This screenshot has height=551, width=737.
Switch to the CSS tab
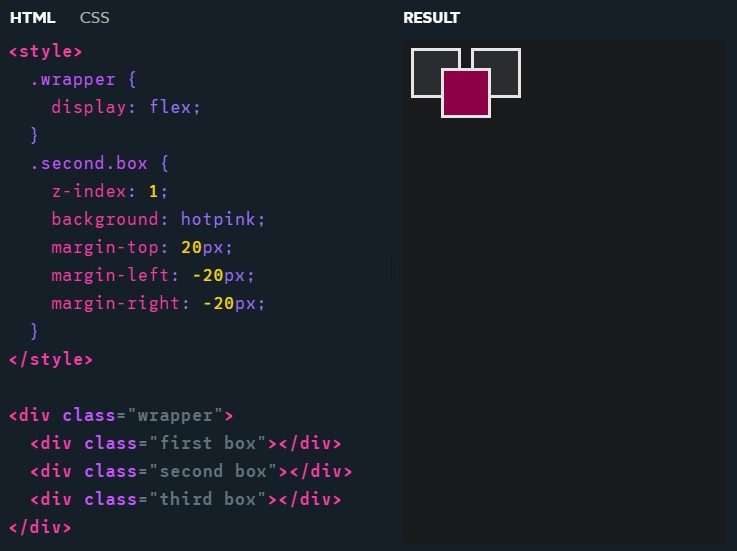(x=94, y=18)
